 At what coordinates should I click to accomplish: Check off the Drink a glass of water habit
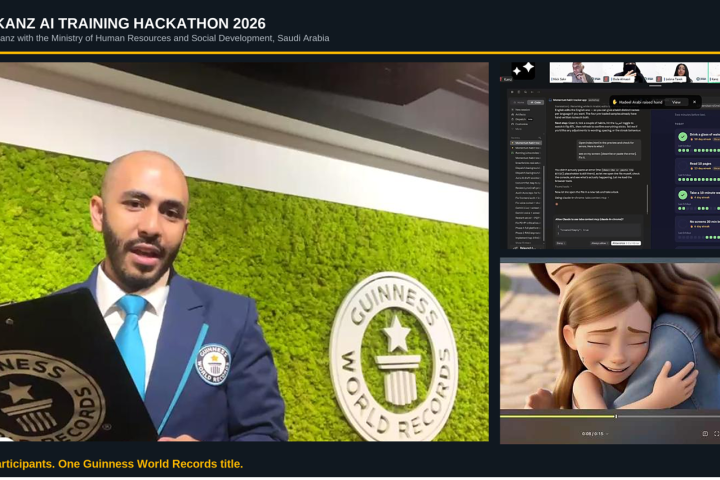[x=683, y=137]
